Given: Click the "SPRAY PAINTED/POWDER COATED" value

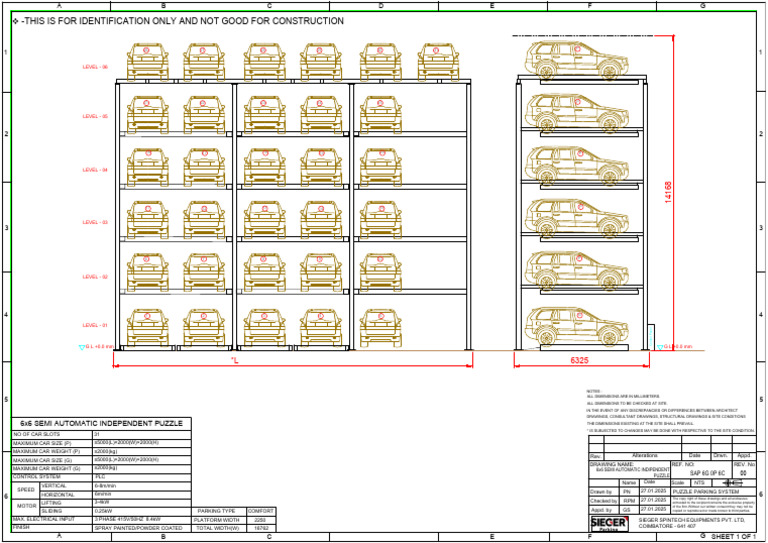Looking at the screenshot, I should (x=138, y=528).
